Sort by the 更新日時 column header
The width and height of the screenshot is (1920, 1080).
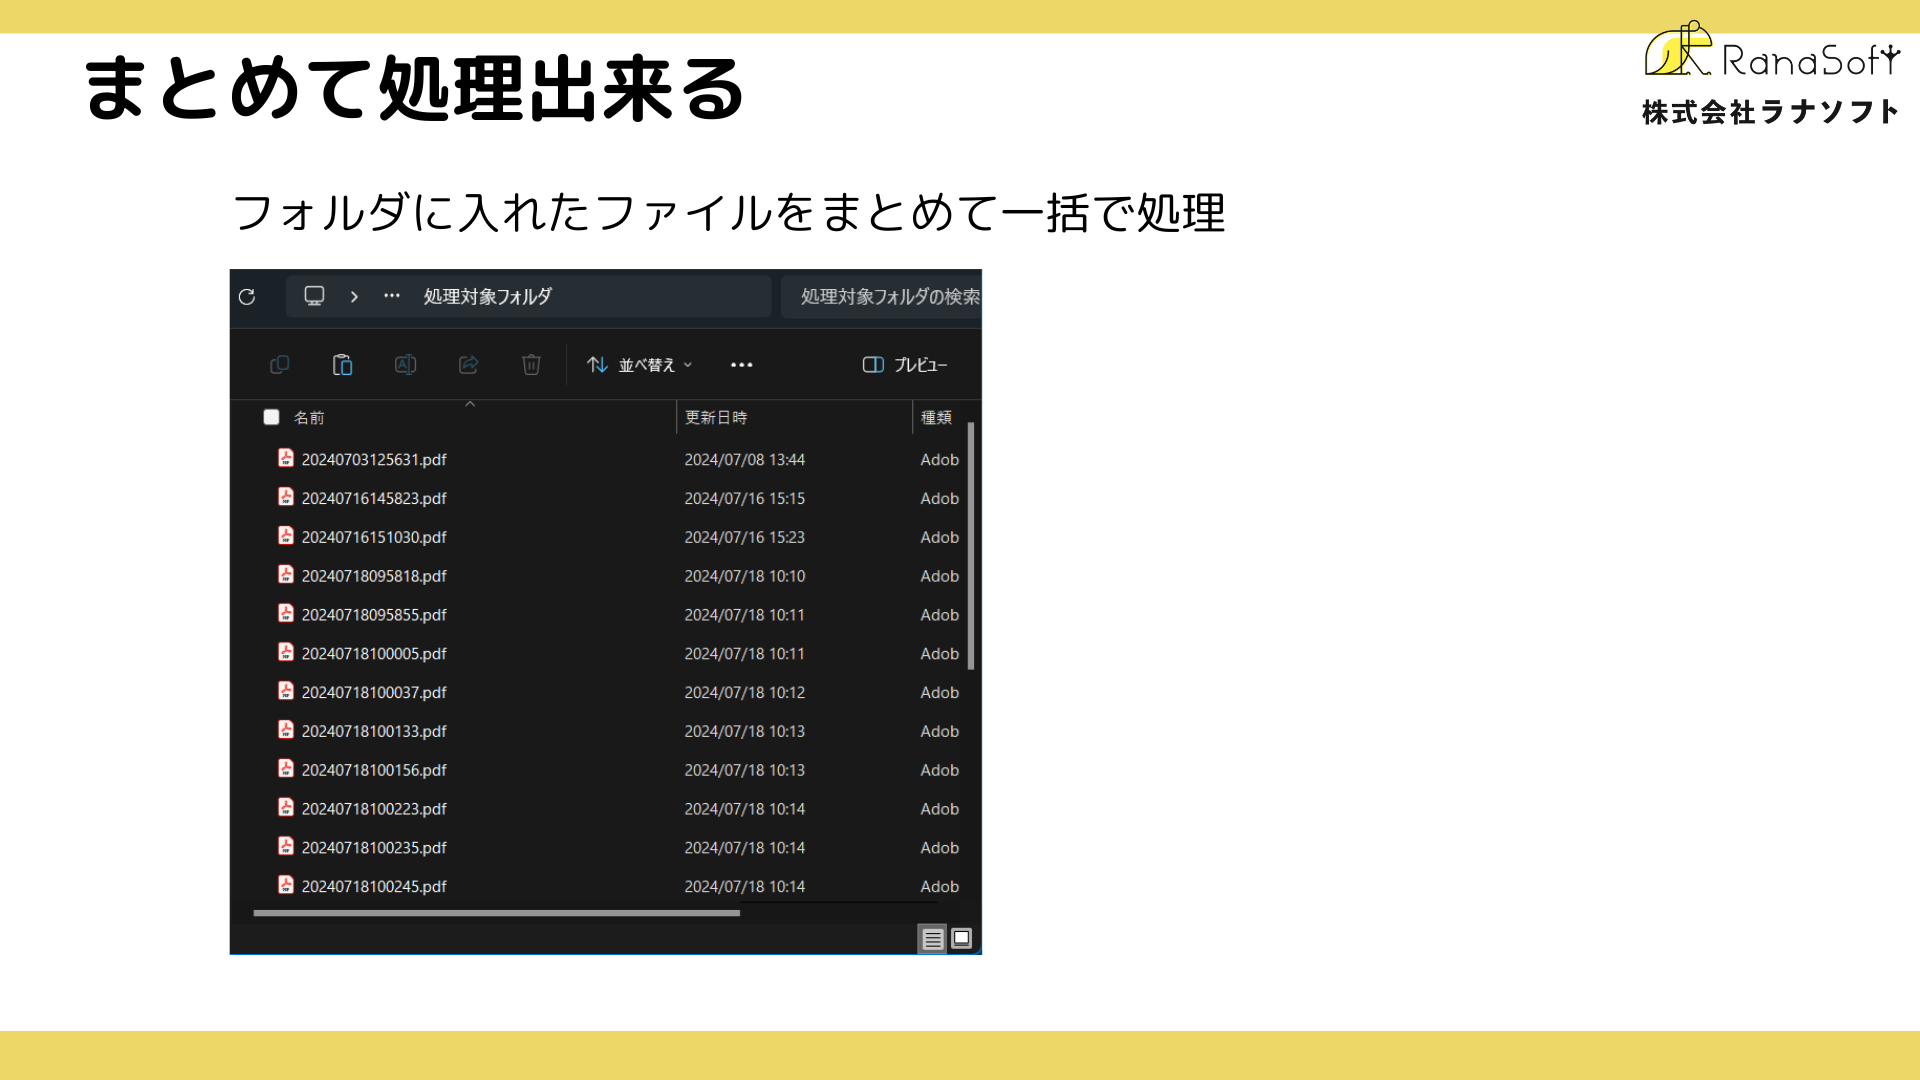(x=716, y=418)
